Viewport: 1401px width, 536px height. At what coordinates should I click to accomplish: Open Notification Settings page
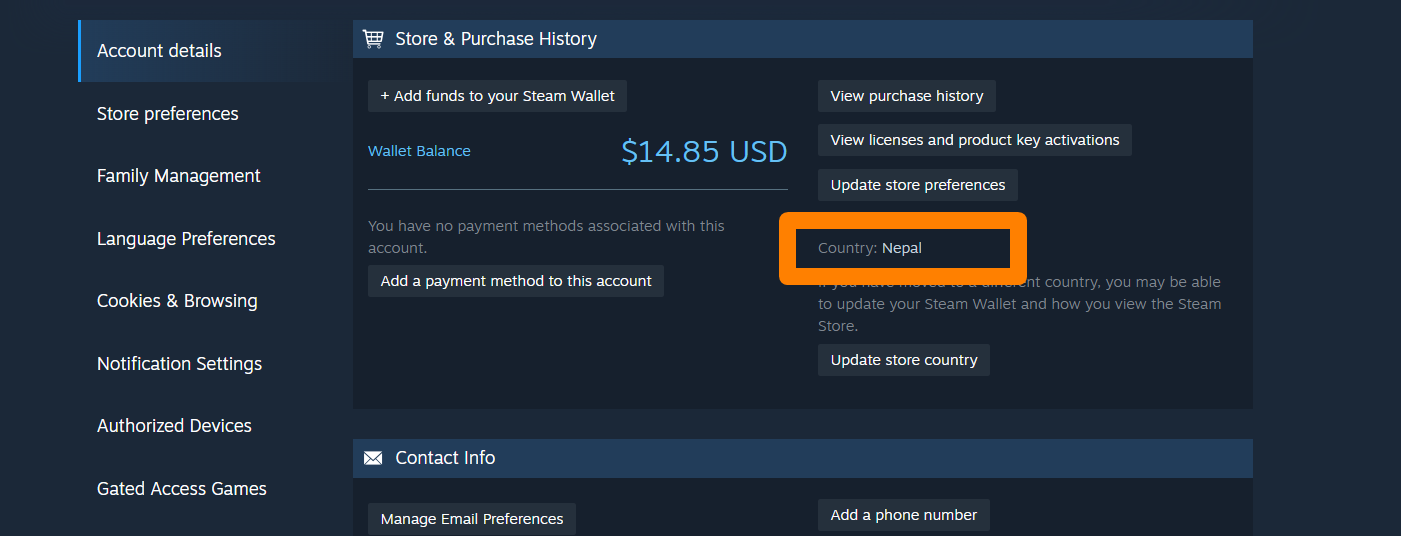click(x=179, y=364)
